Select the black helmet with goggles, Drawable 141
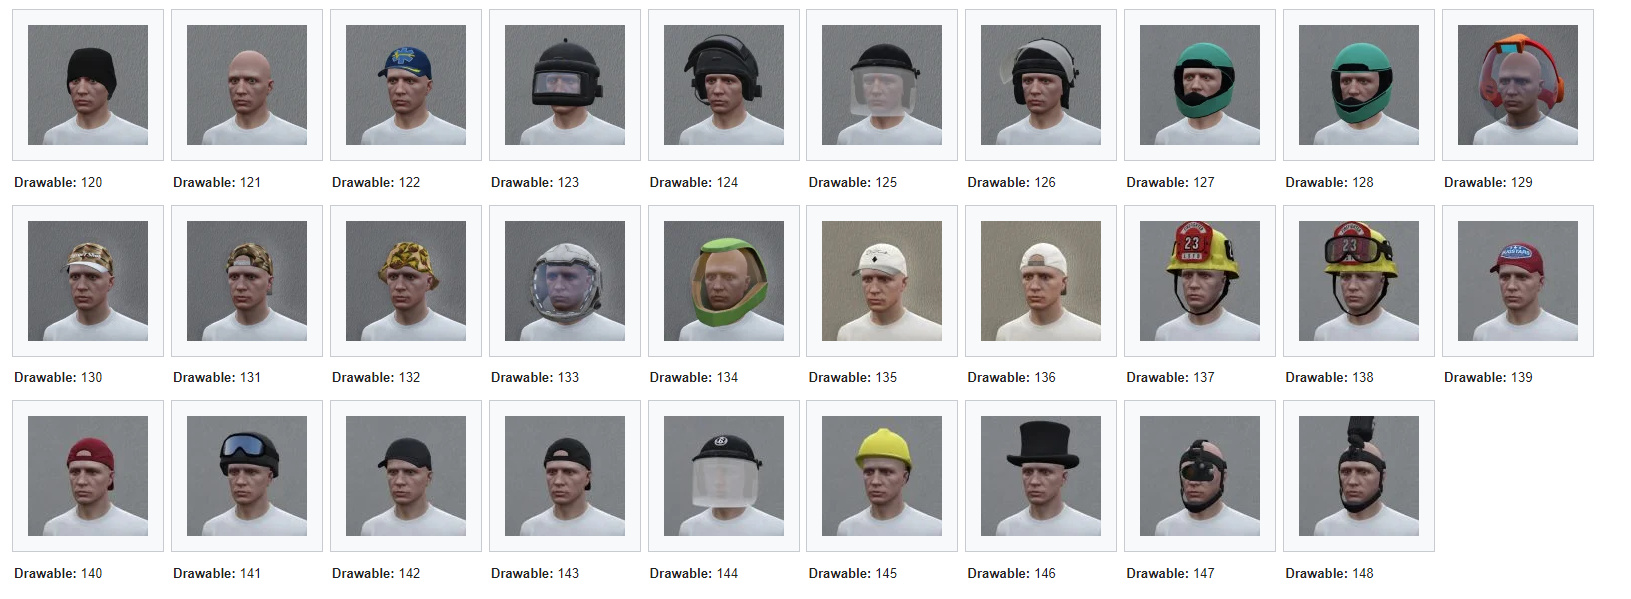 [x=247, y=476]
